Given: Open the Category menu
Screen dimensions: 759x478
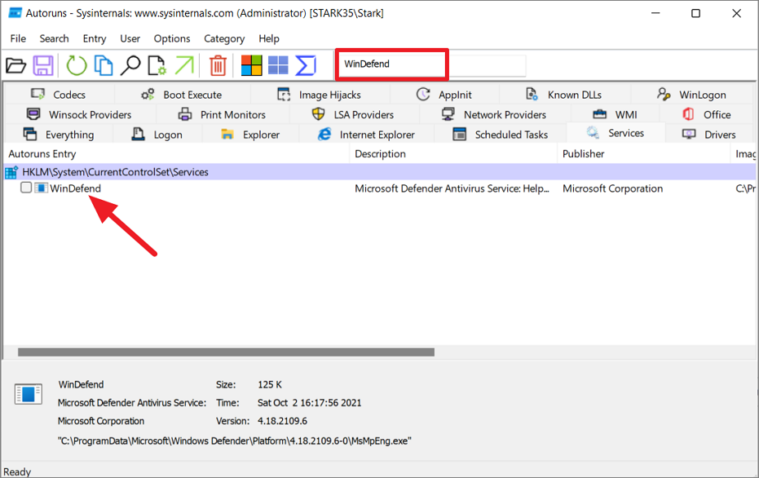Looking at the screenshot, I should pos(224,39).
